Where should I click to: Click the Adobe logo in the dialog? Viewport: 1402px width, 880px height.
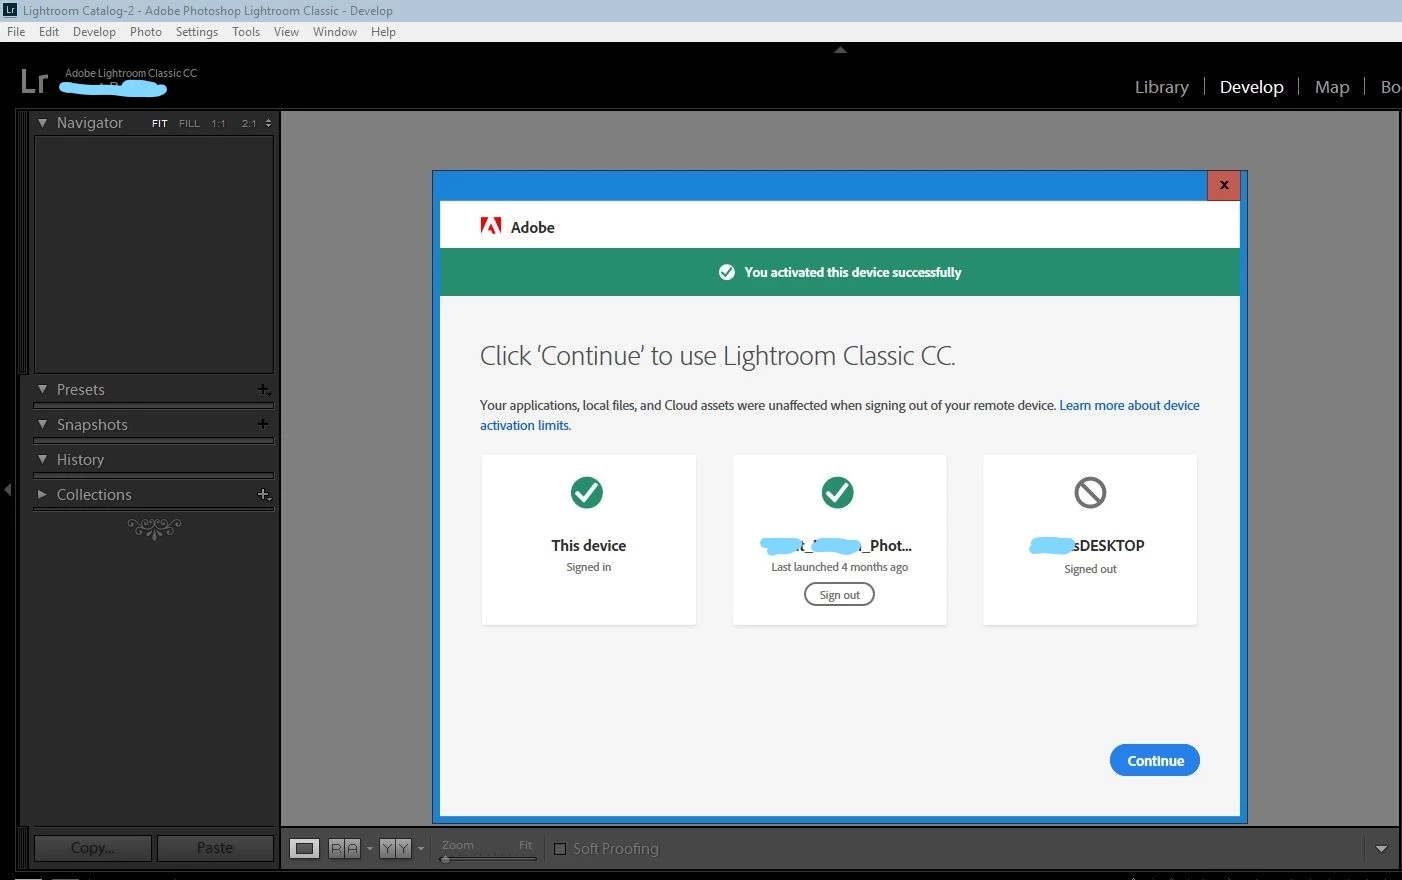(491, 226)
